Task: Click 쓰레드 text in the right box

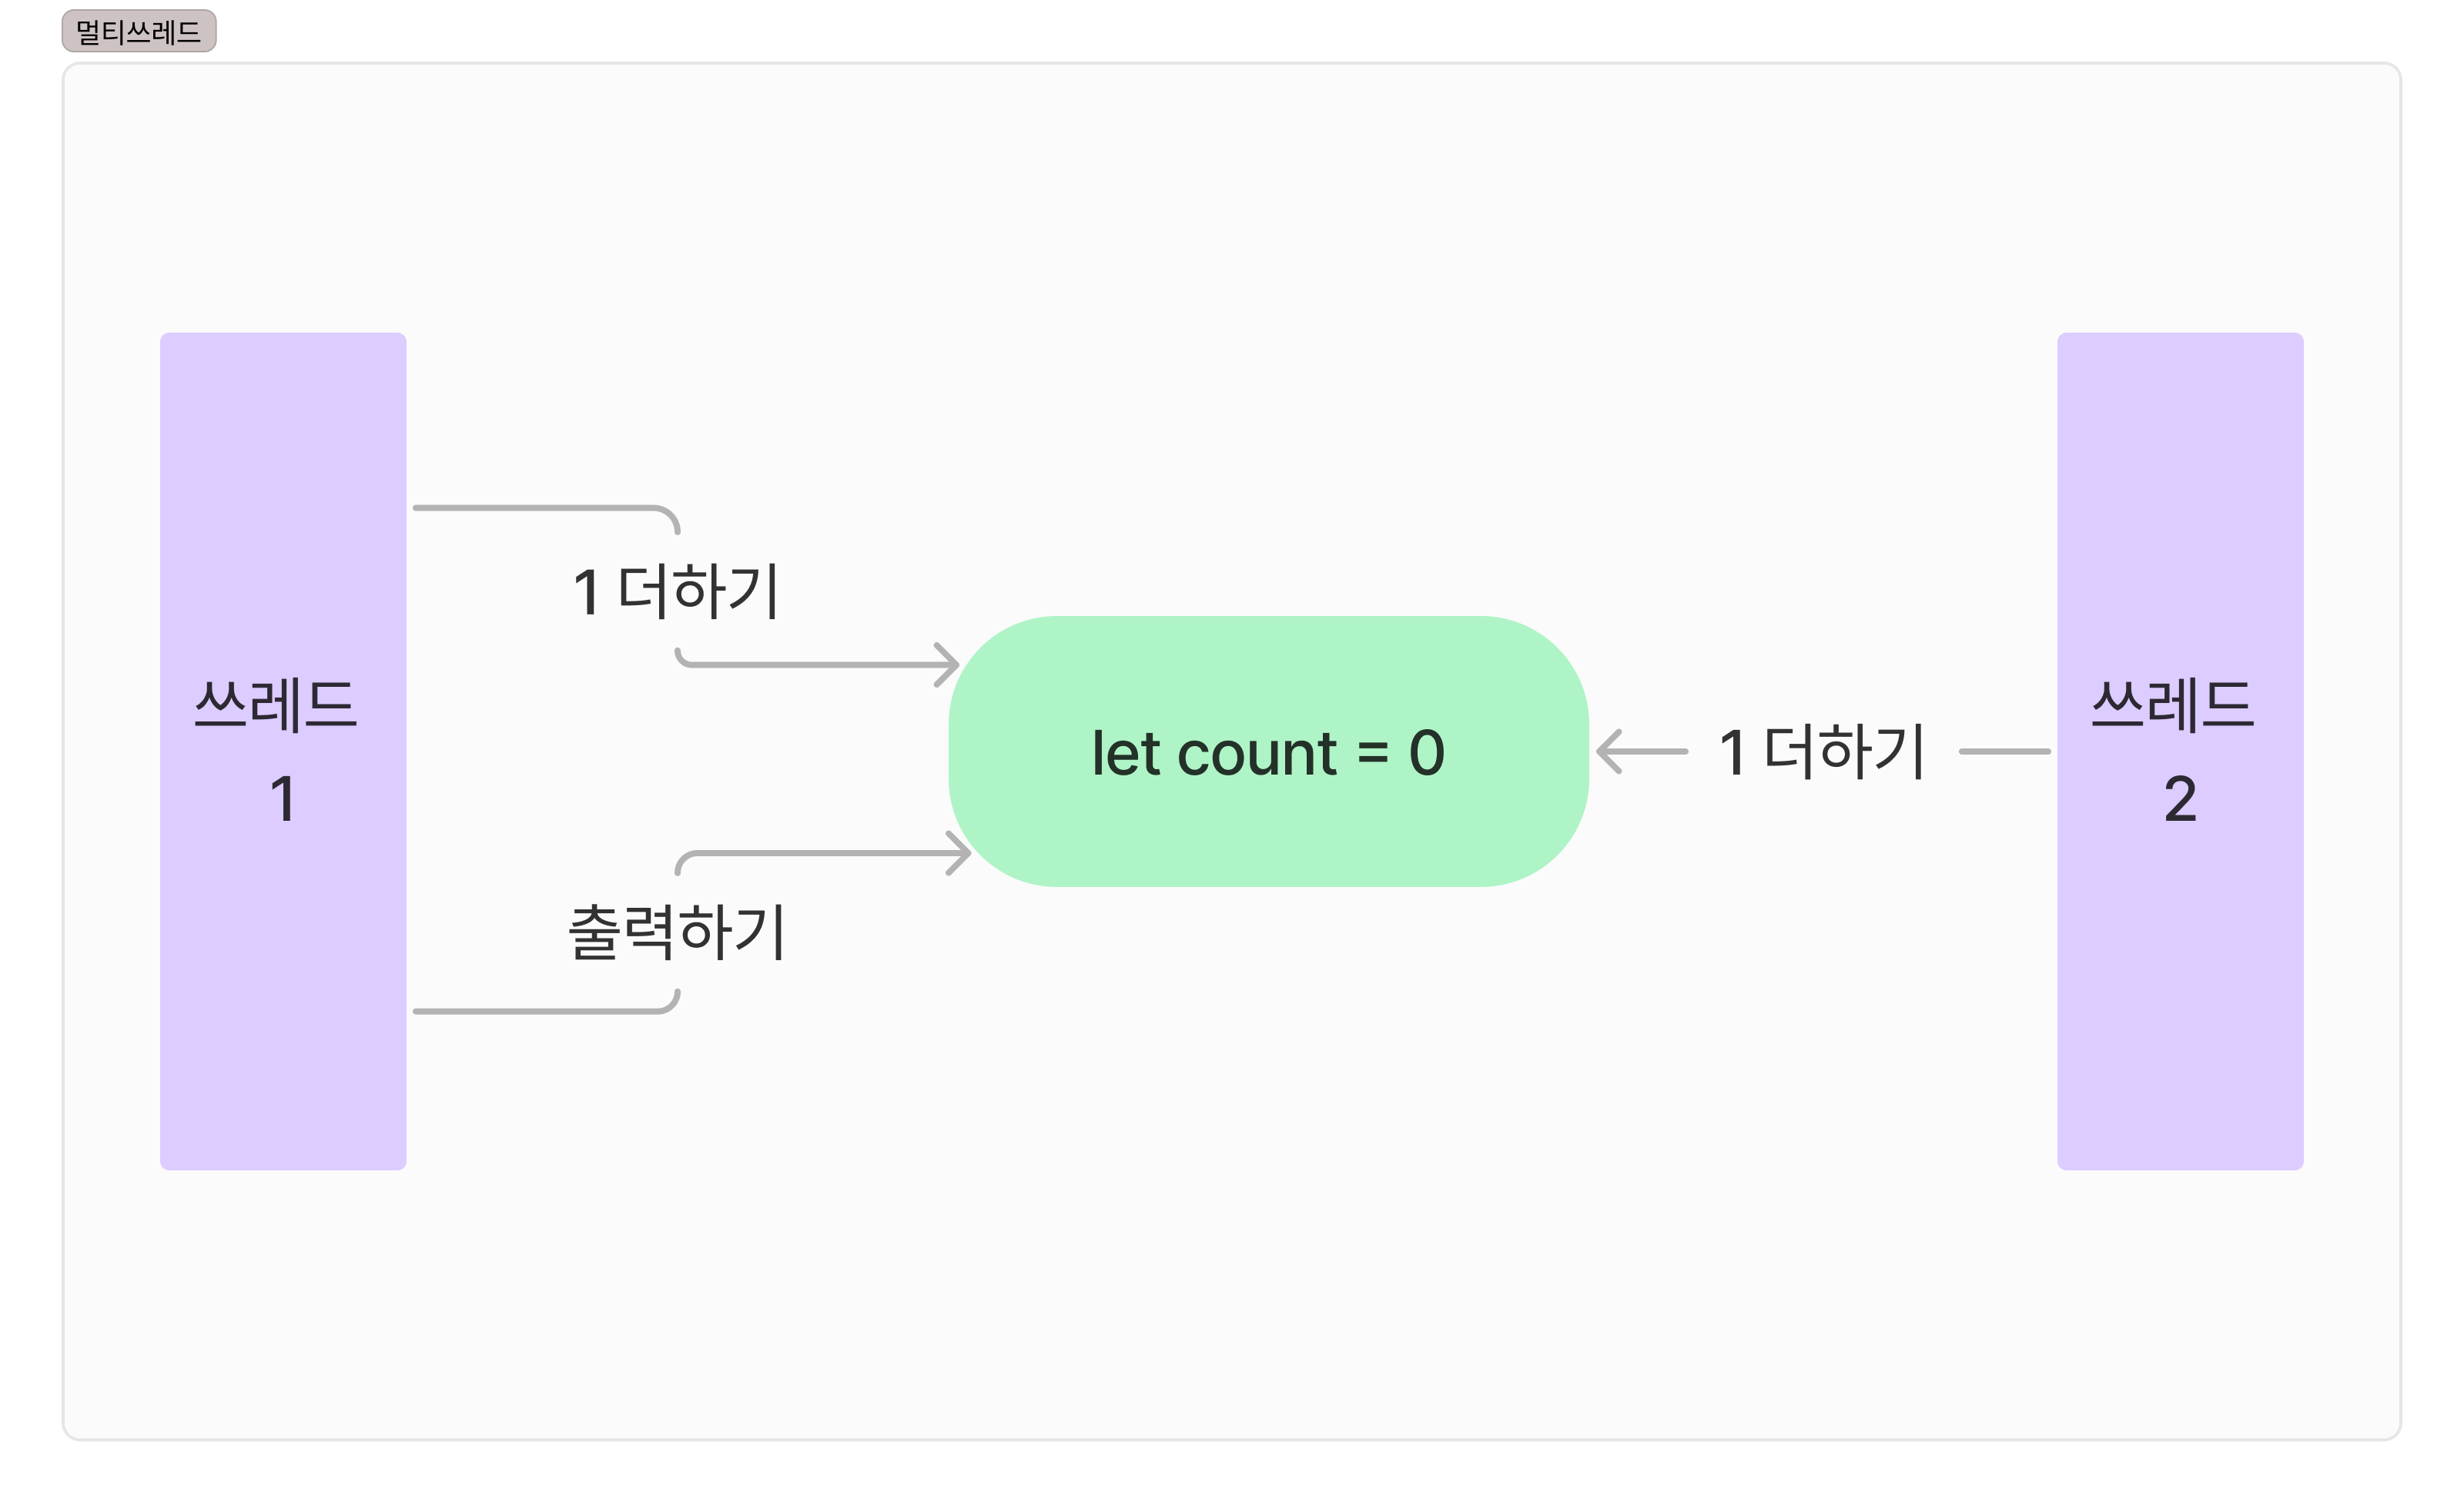Action: pos(2172,705)
